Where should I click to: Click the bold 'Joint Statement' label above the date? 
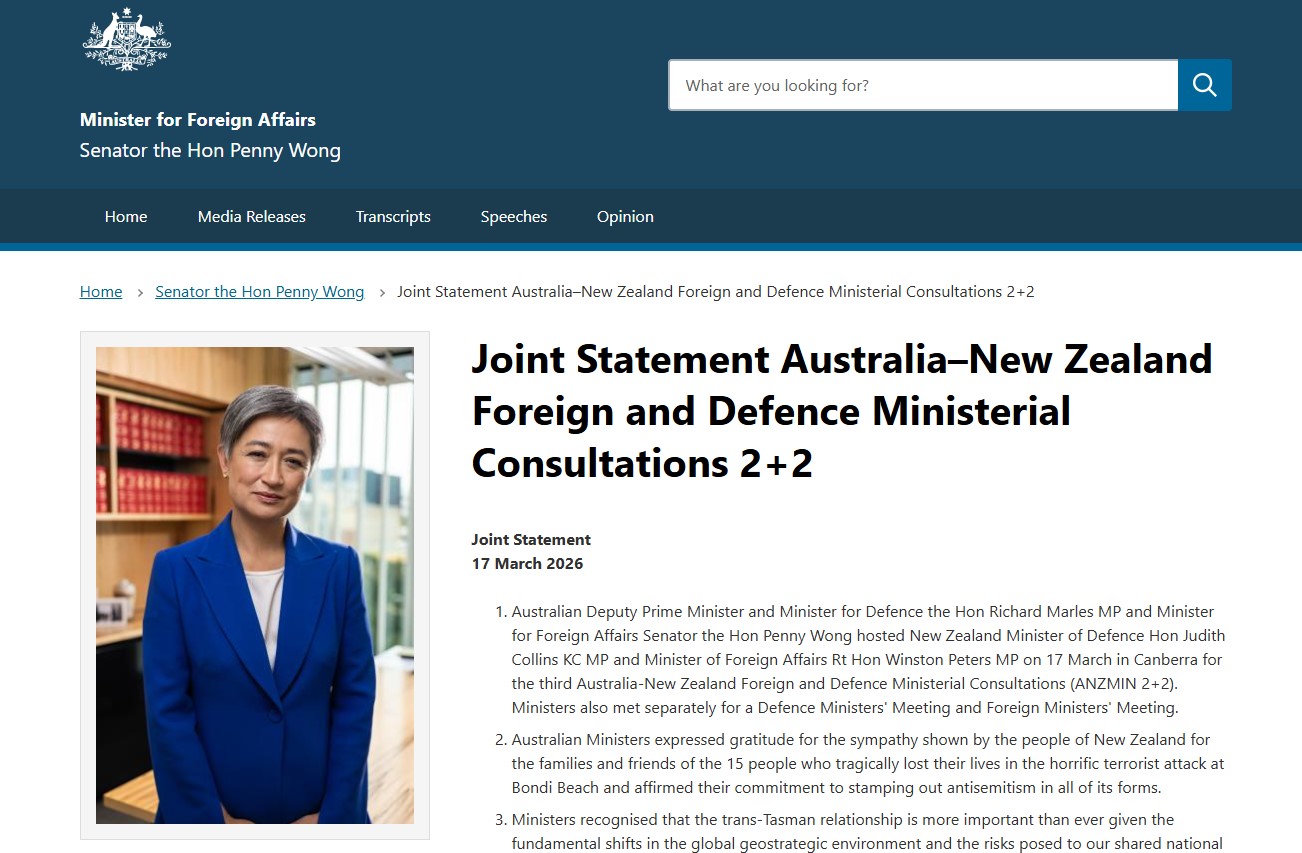[531, 540]
